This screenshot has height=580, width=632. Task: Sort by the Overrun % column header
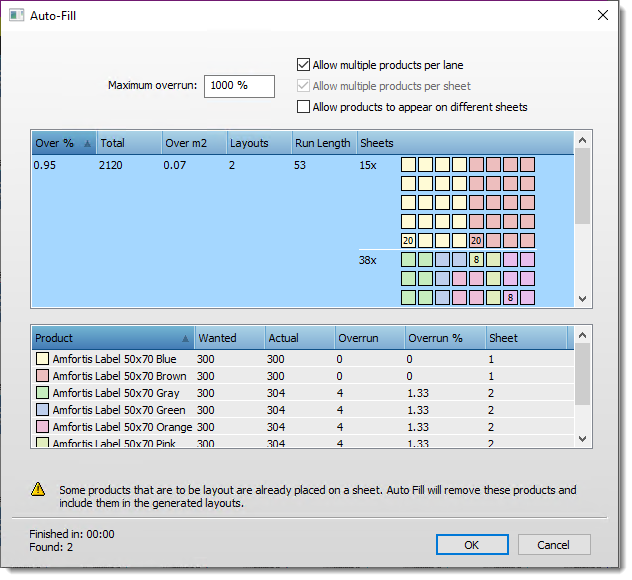click(x=445, y=338)
